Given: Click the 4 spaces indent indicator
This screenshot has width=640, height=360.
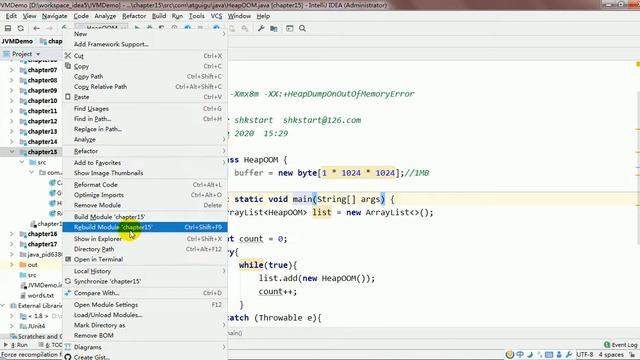Looking at the screenshot, I should click(x=611, y=355).
